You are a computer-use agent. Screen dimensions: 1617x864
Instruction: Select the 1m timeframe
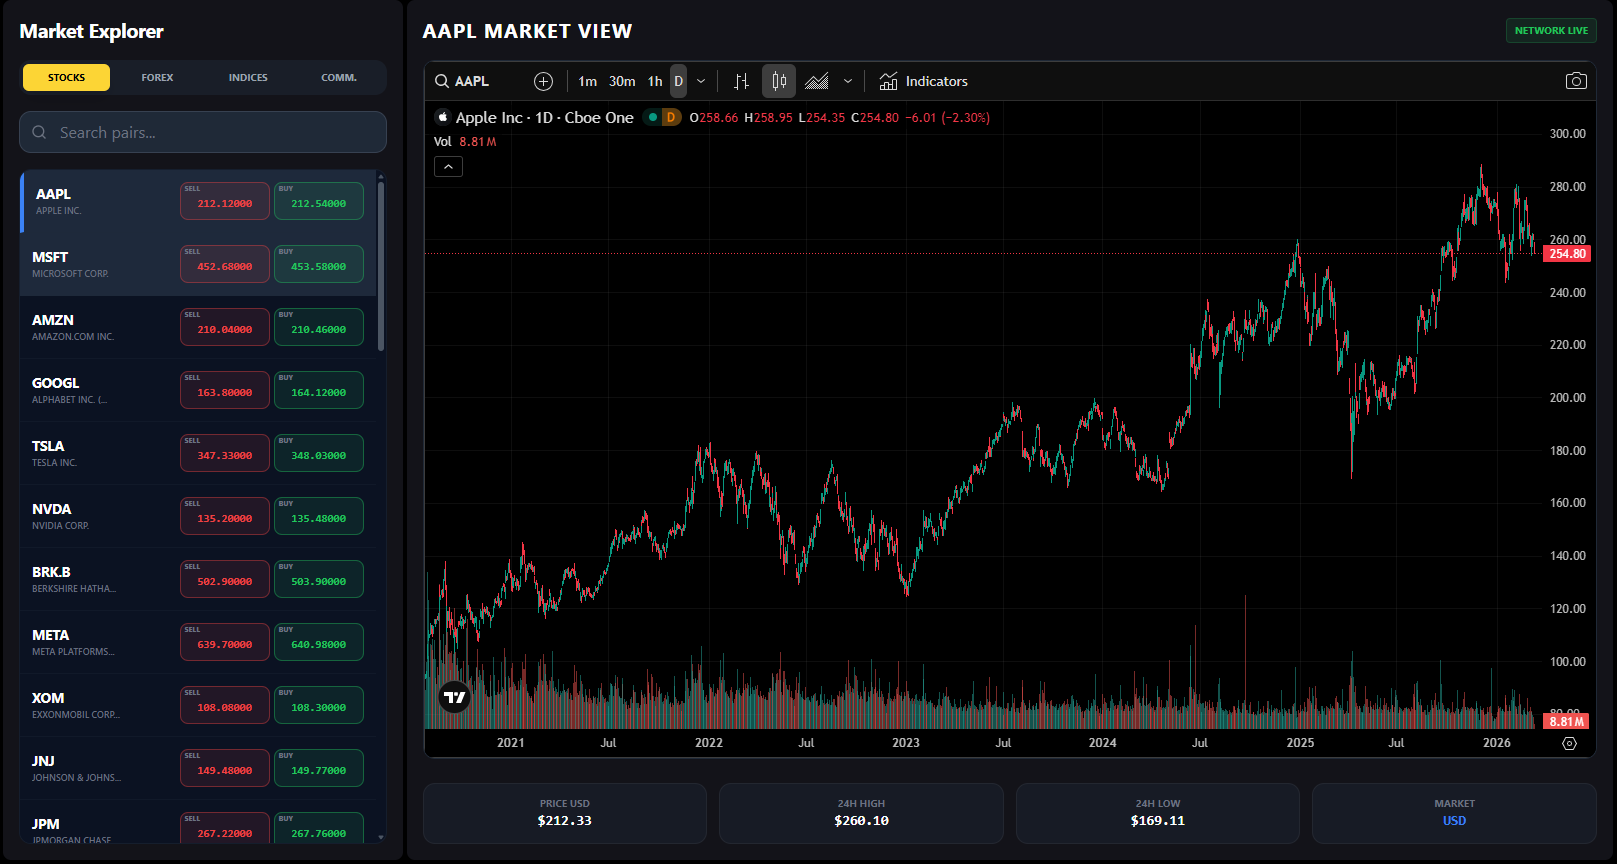(x=587, y=81)
